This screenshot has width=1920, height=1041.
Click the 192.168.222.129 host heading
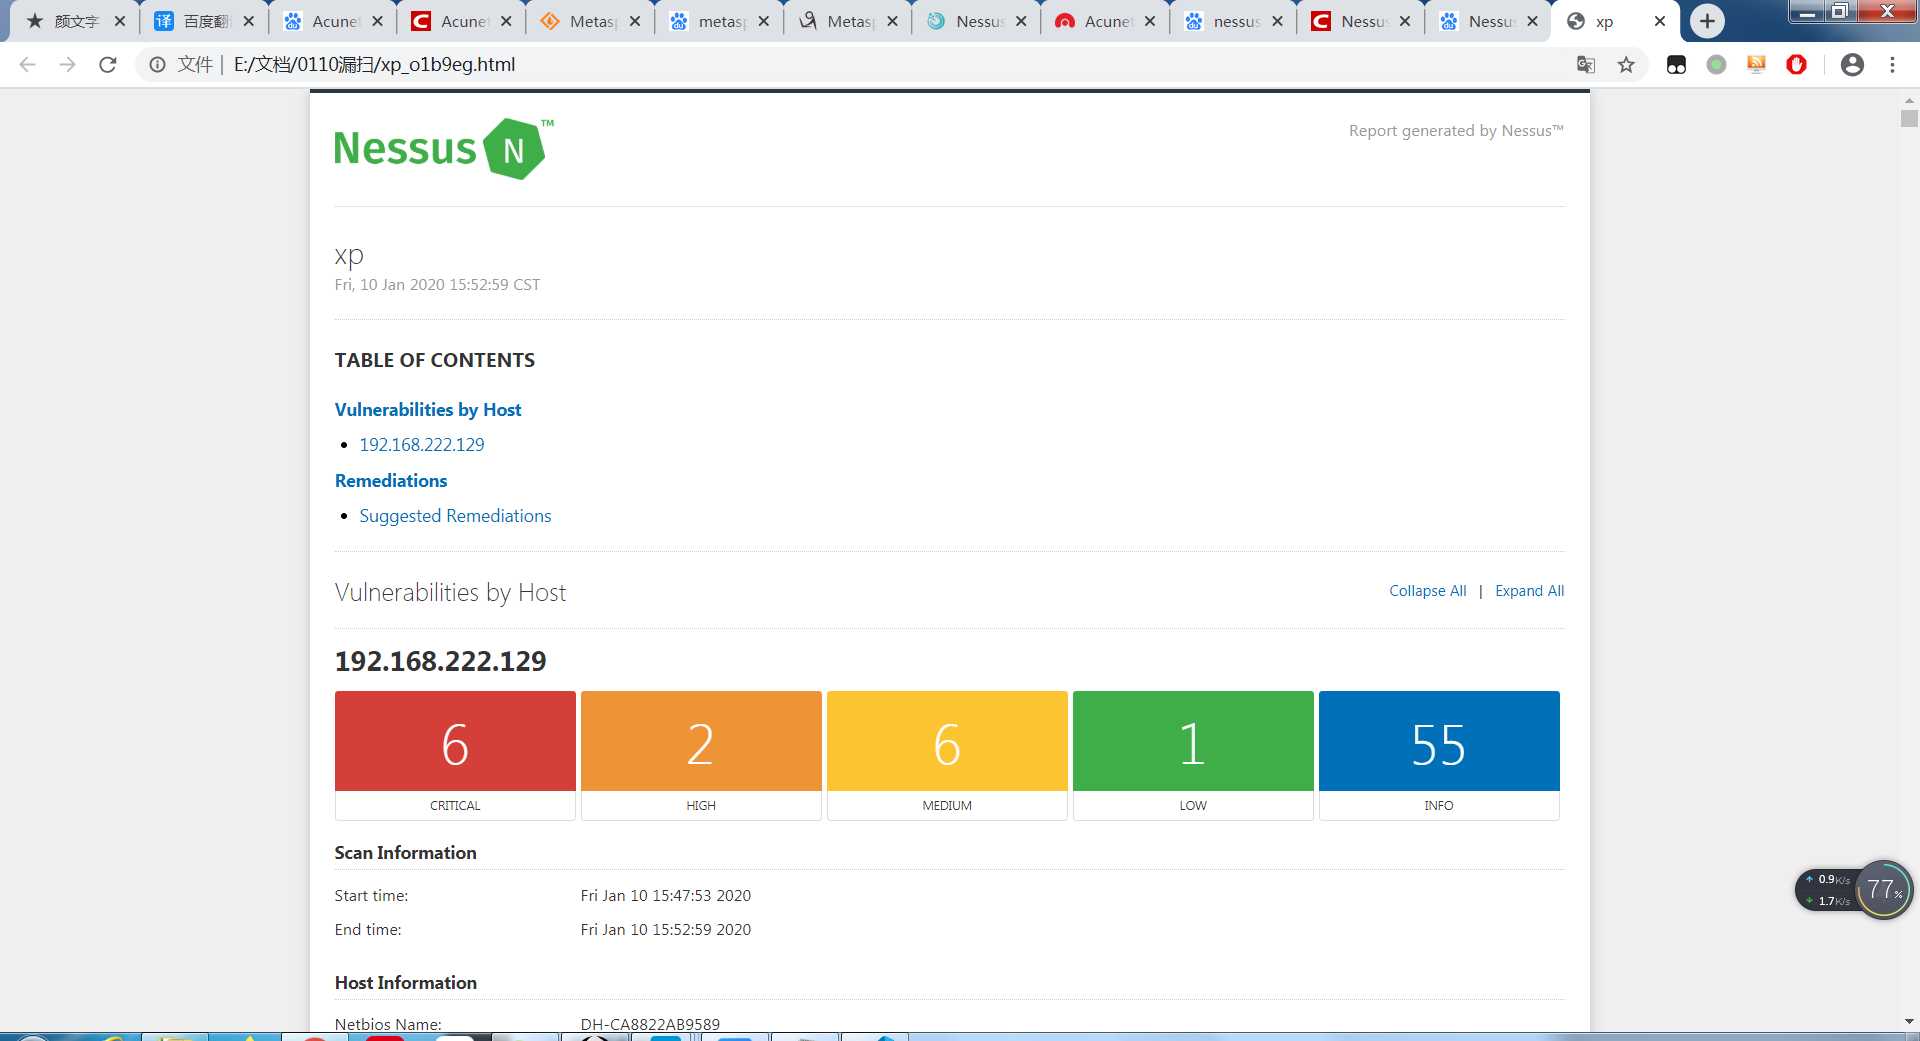point(440,661)
